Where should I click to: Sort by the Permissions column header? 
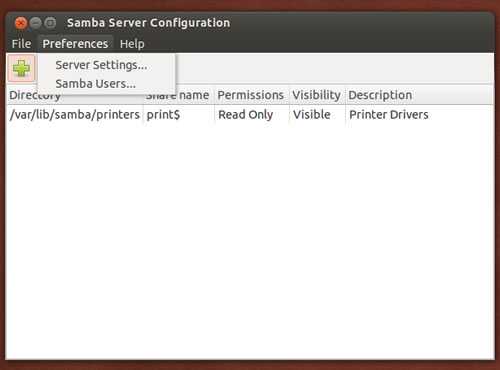tap(251, 95)
